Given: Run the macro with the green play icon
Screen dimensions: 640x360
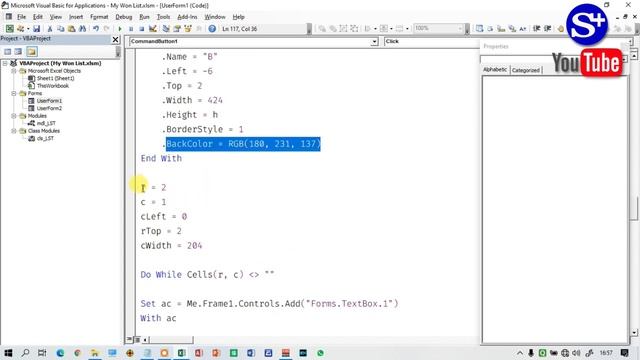Looking at the screenshot, I should pyautogui.click(x=120, y=29).
